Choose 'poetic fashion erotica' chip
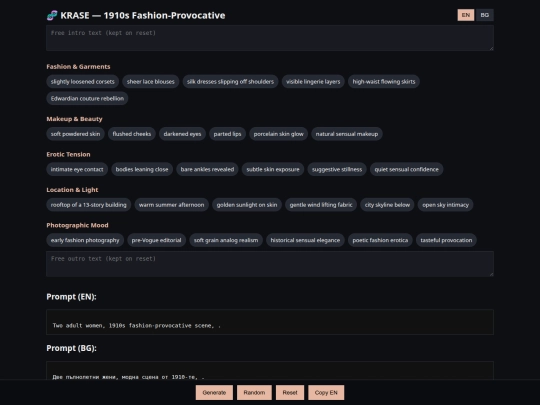This screenshot has width=540, height=405. pyautogui.click(x=380, y=240)
